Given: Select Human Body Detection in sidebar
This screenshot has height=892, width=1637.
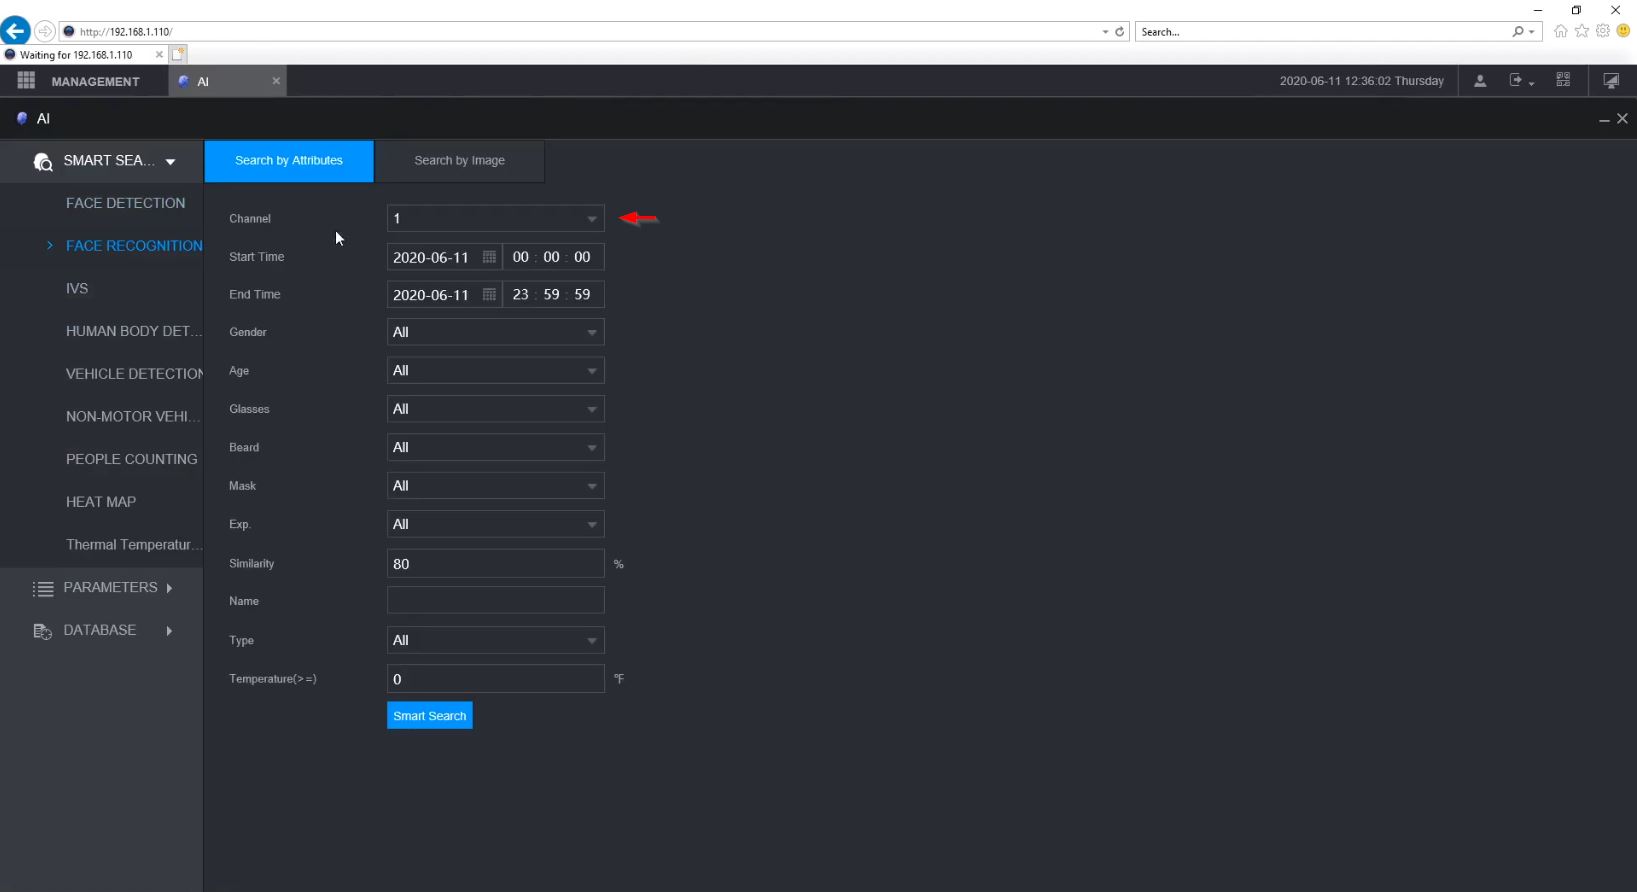Looking at the screenshot, I should (134, 331).
